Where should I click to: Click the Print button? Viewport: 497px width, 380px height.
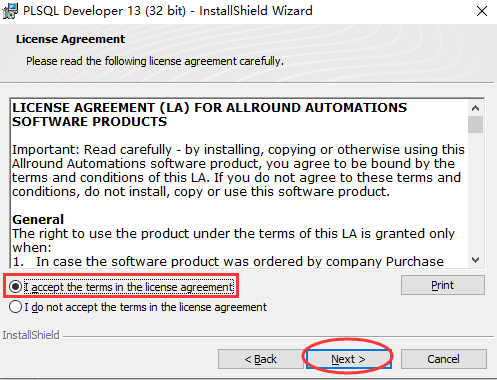[443, 285]
